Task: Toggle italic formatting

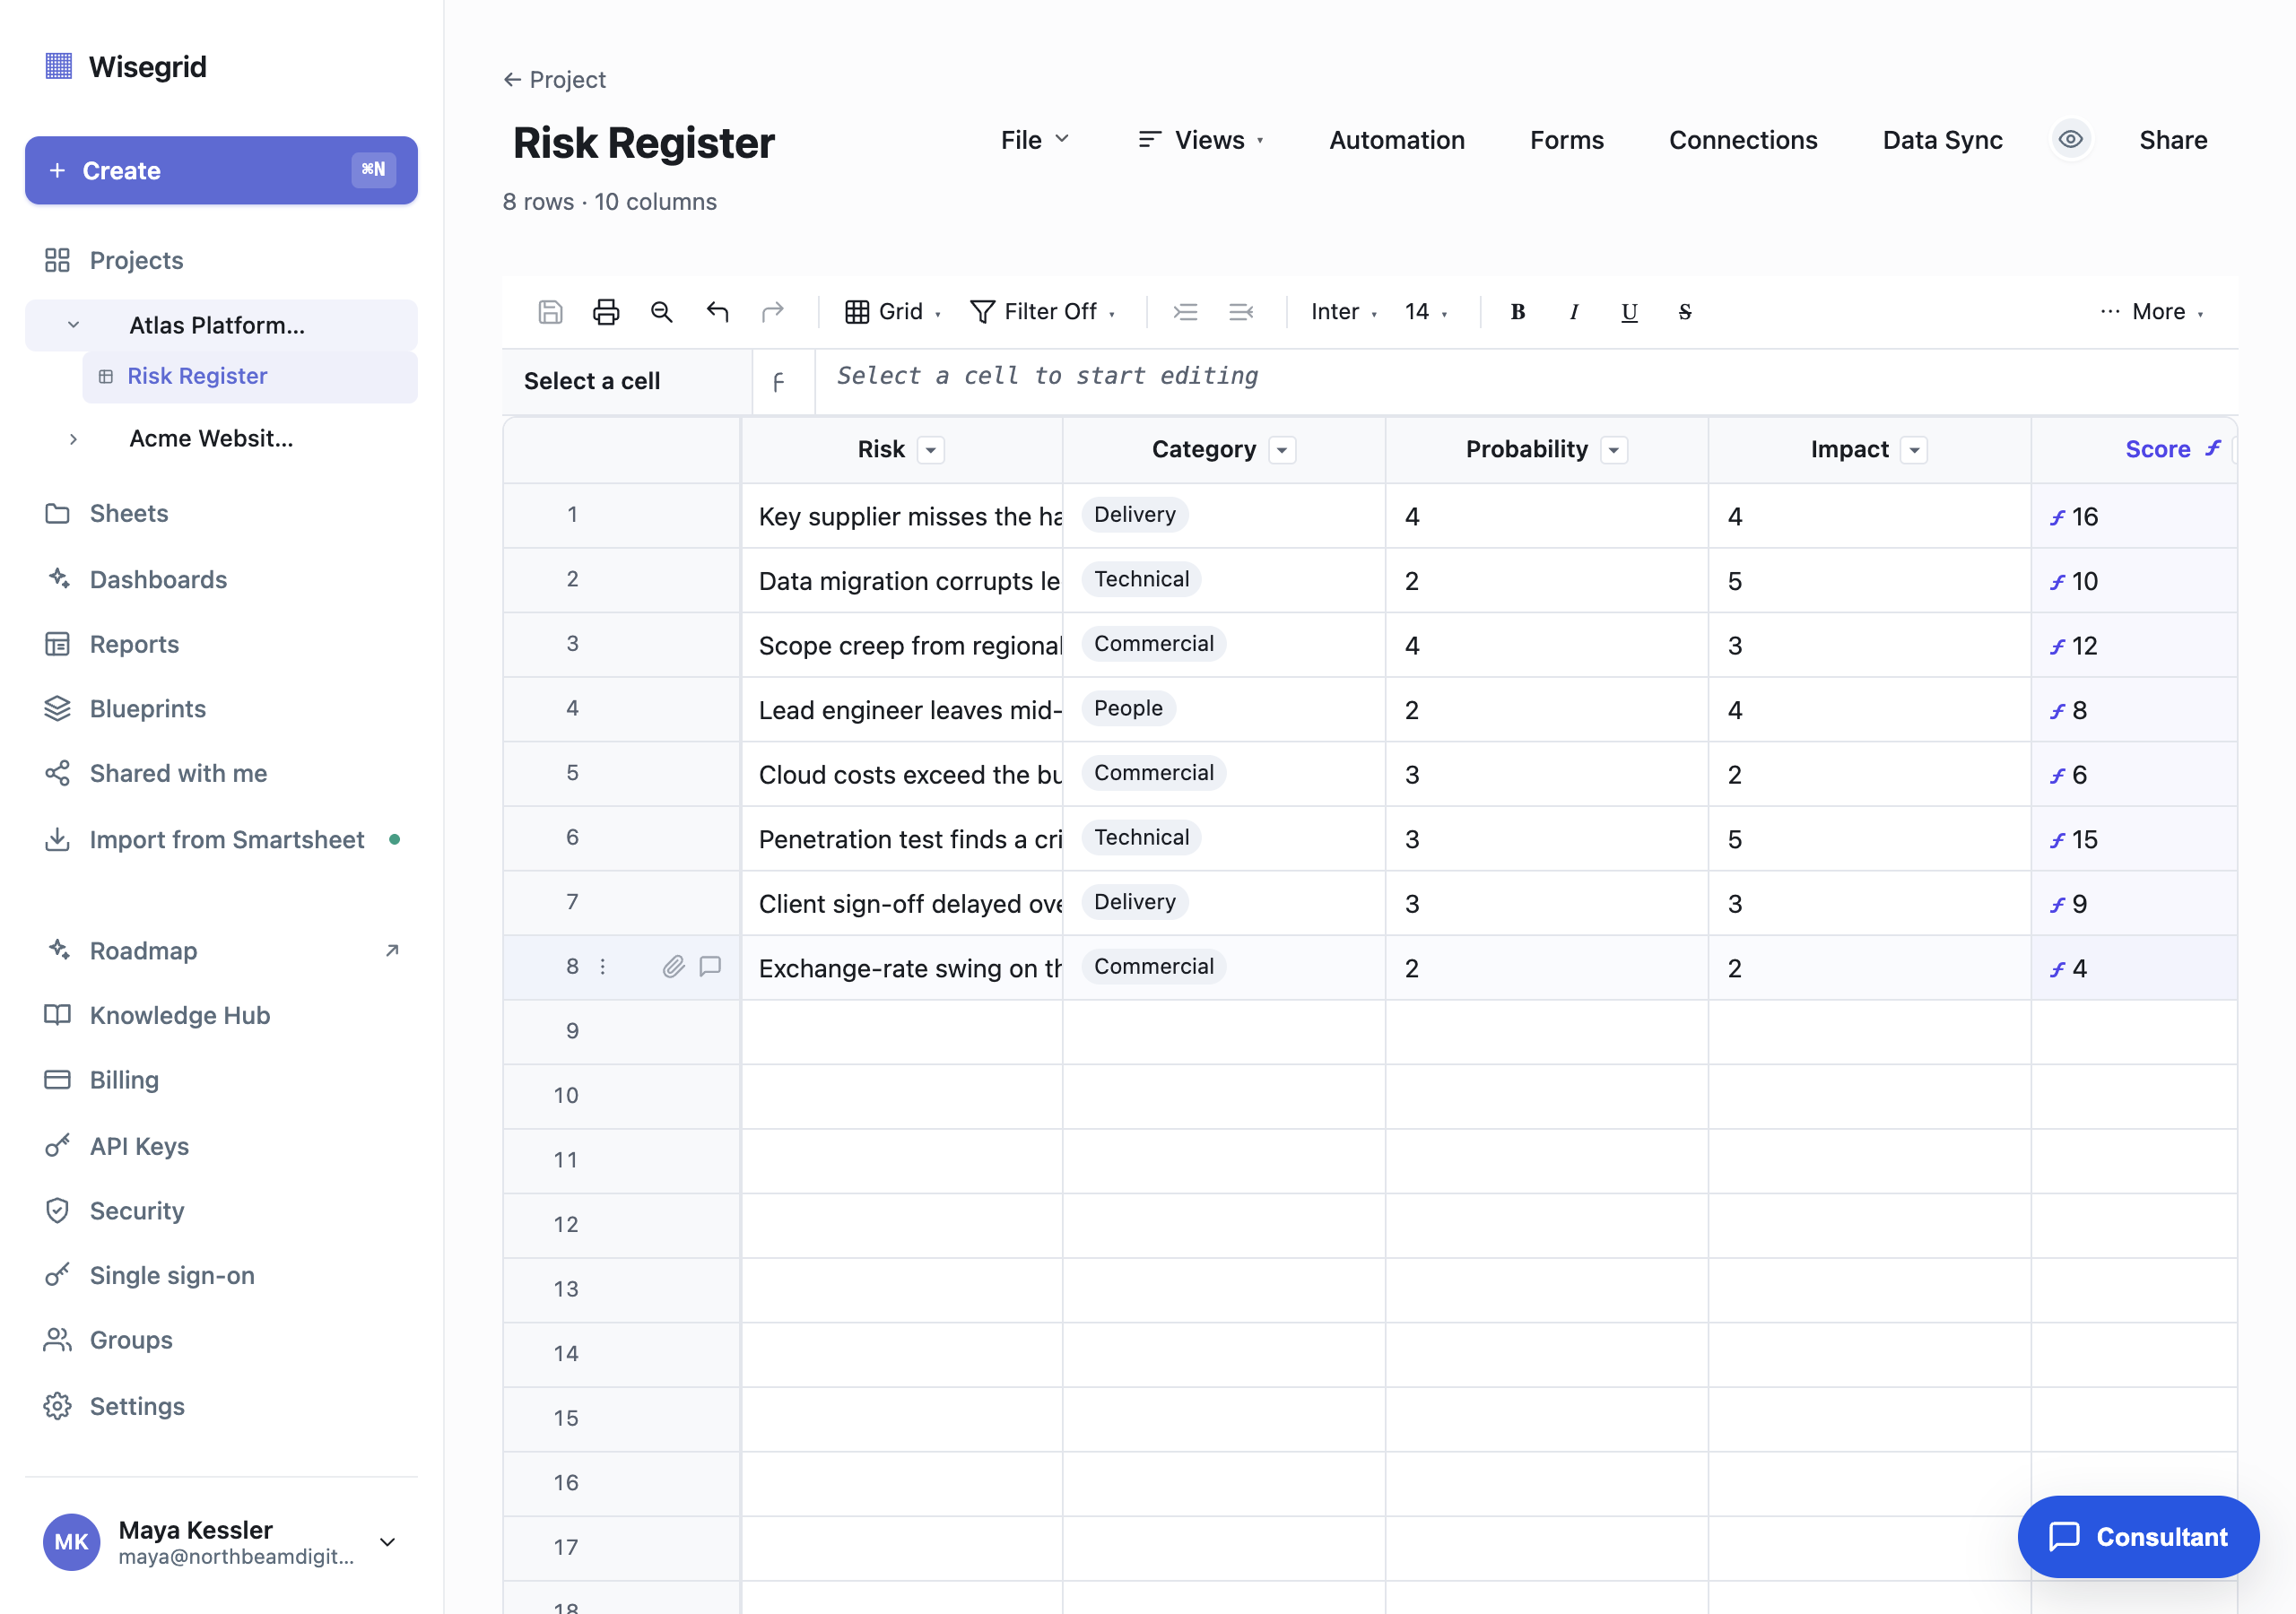Action: [x=1574, y=312]
